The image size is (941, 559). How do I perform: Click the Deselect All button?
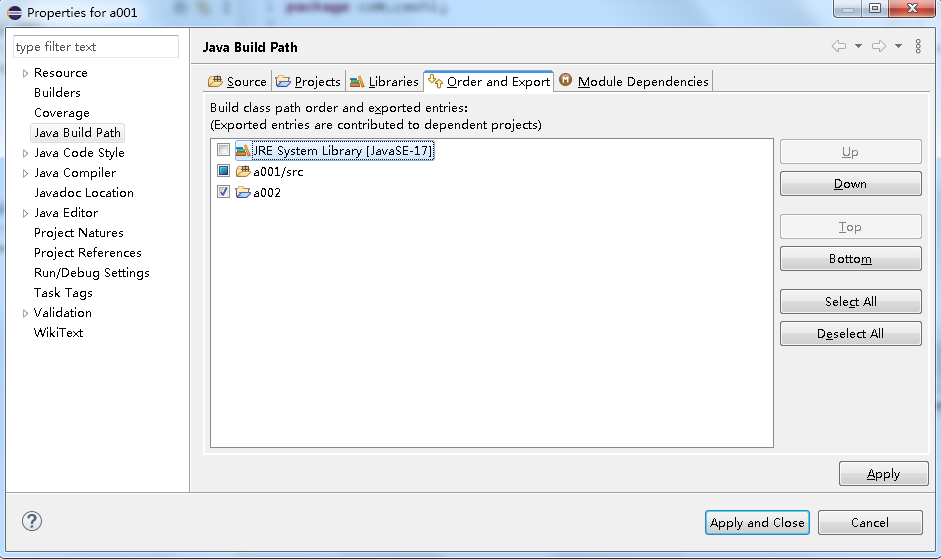pos(850,333)
